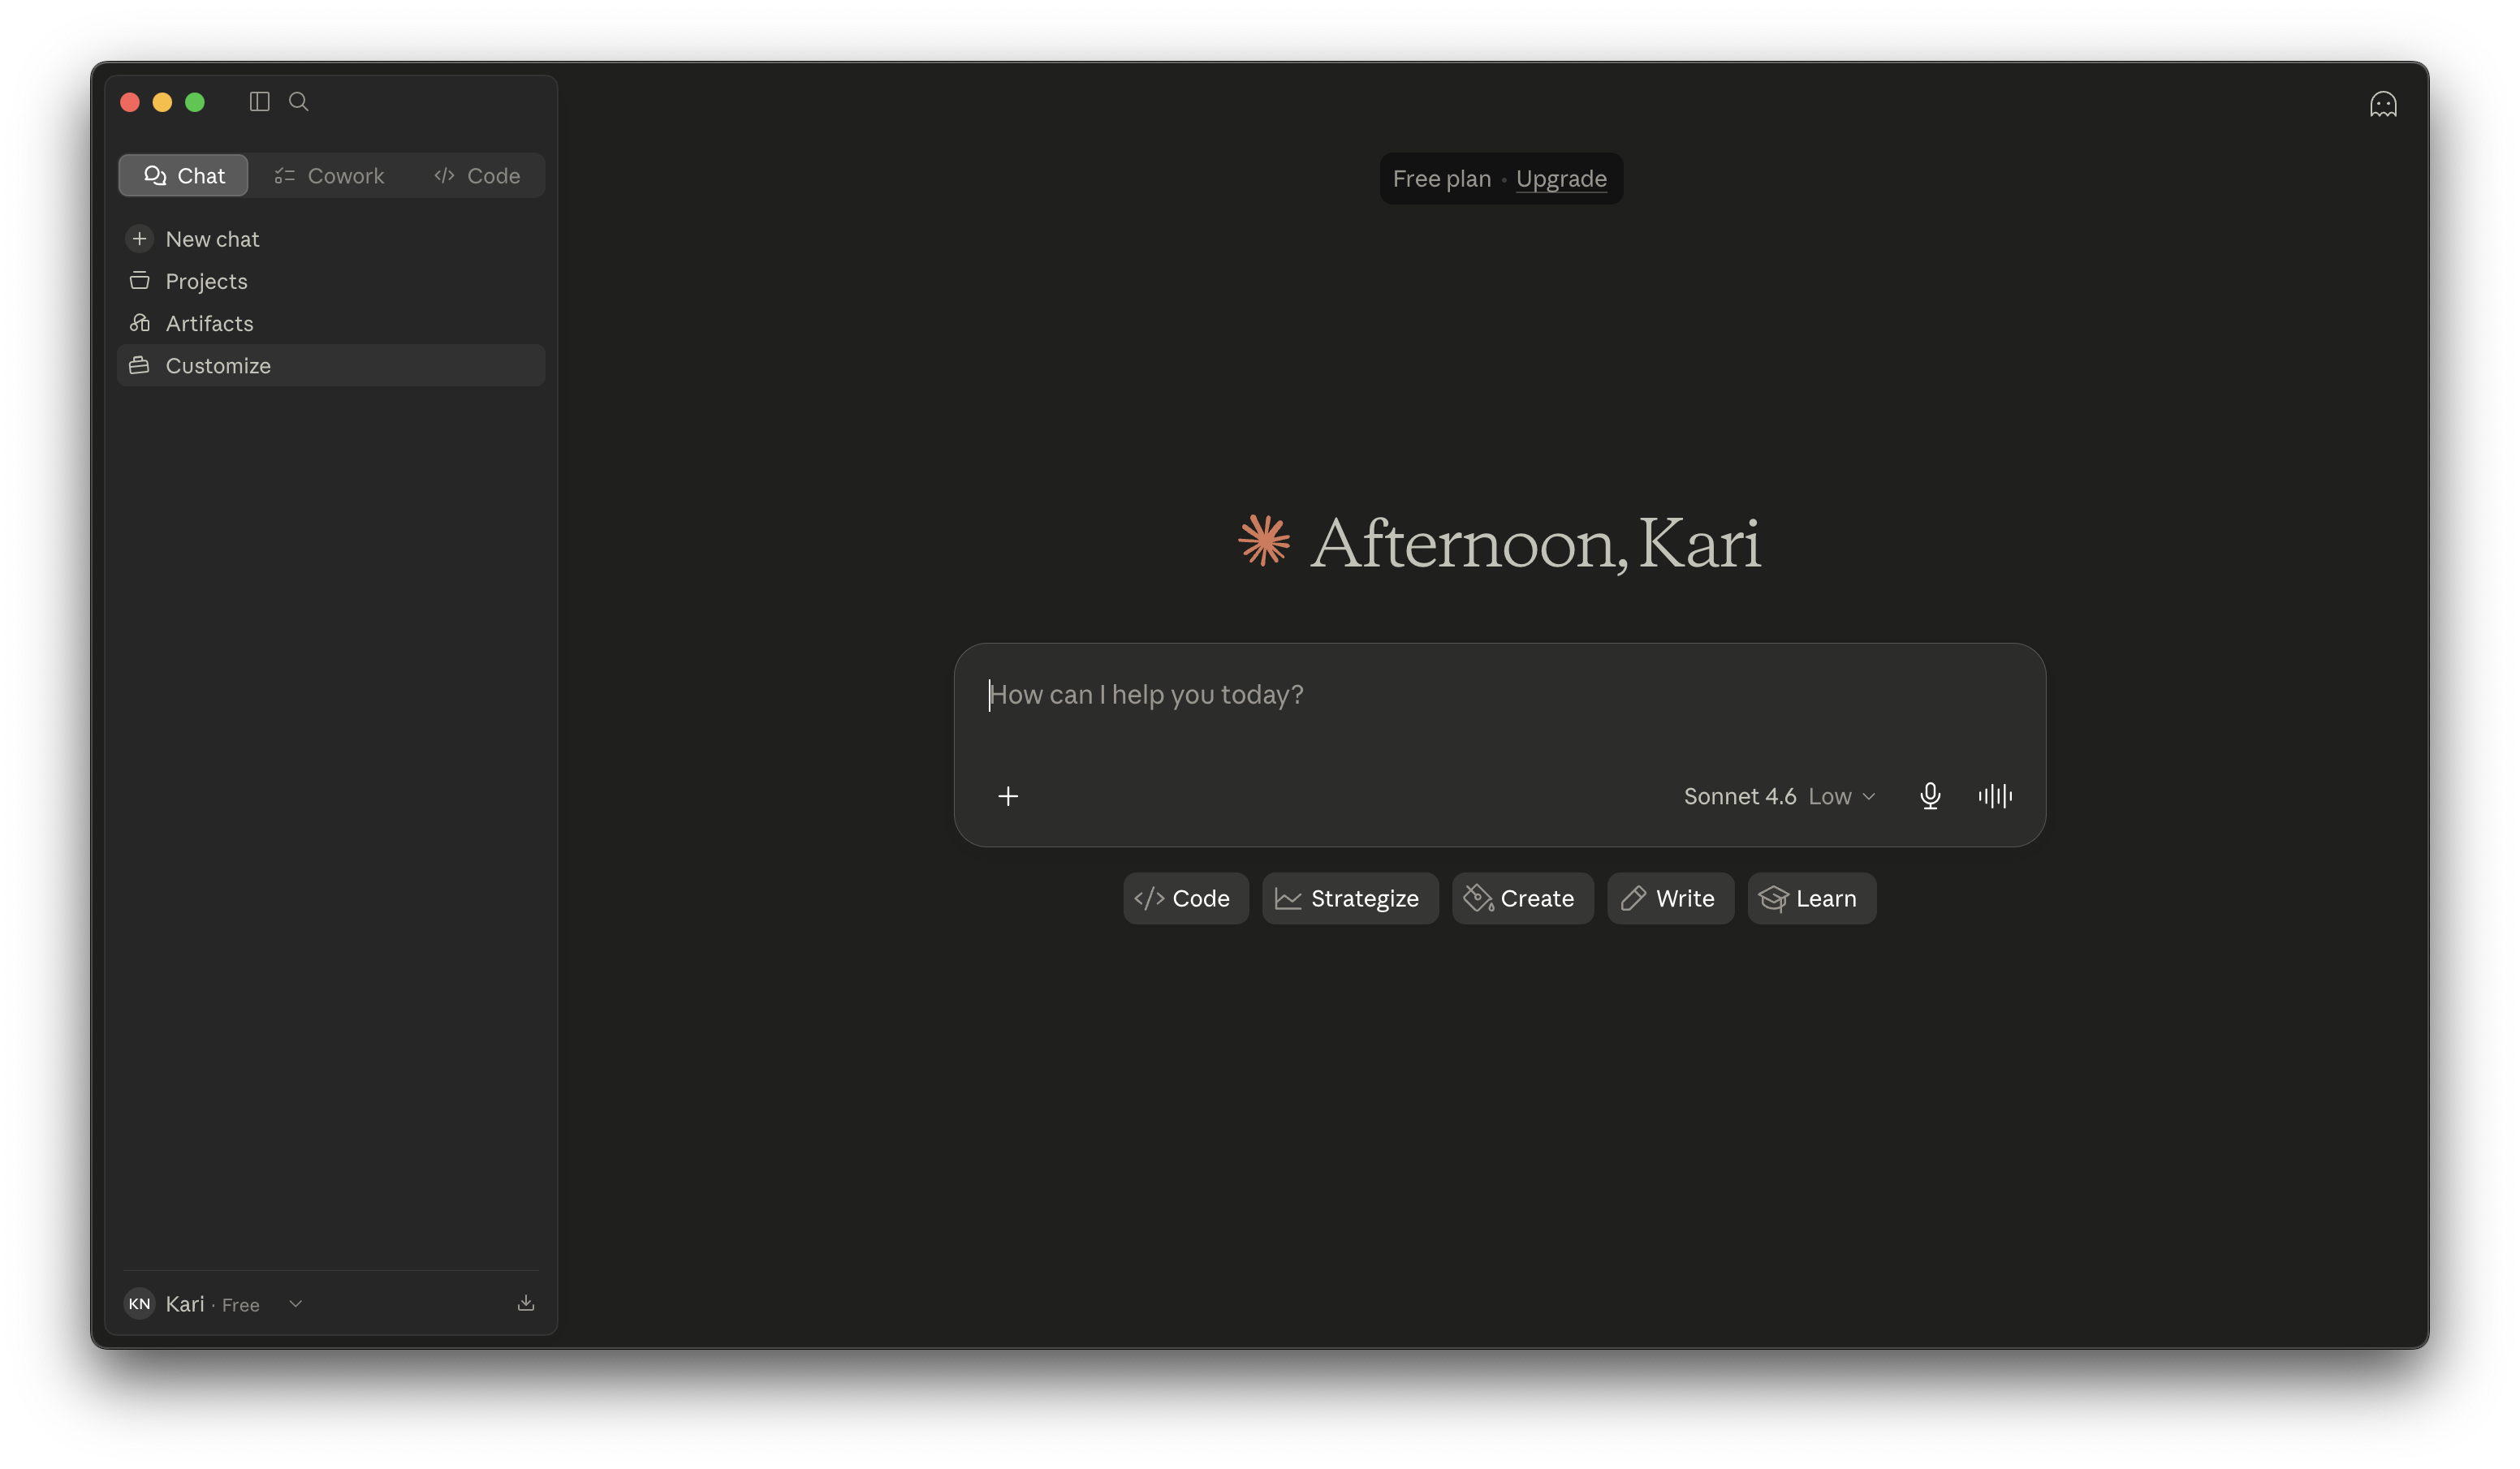Choose the Create suggestion chip

click(1522, 898)
